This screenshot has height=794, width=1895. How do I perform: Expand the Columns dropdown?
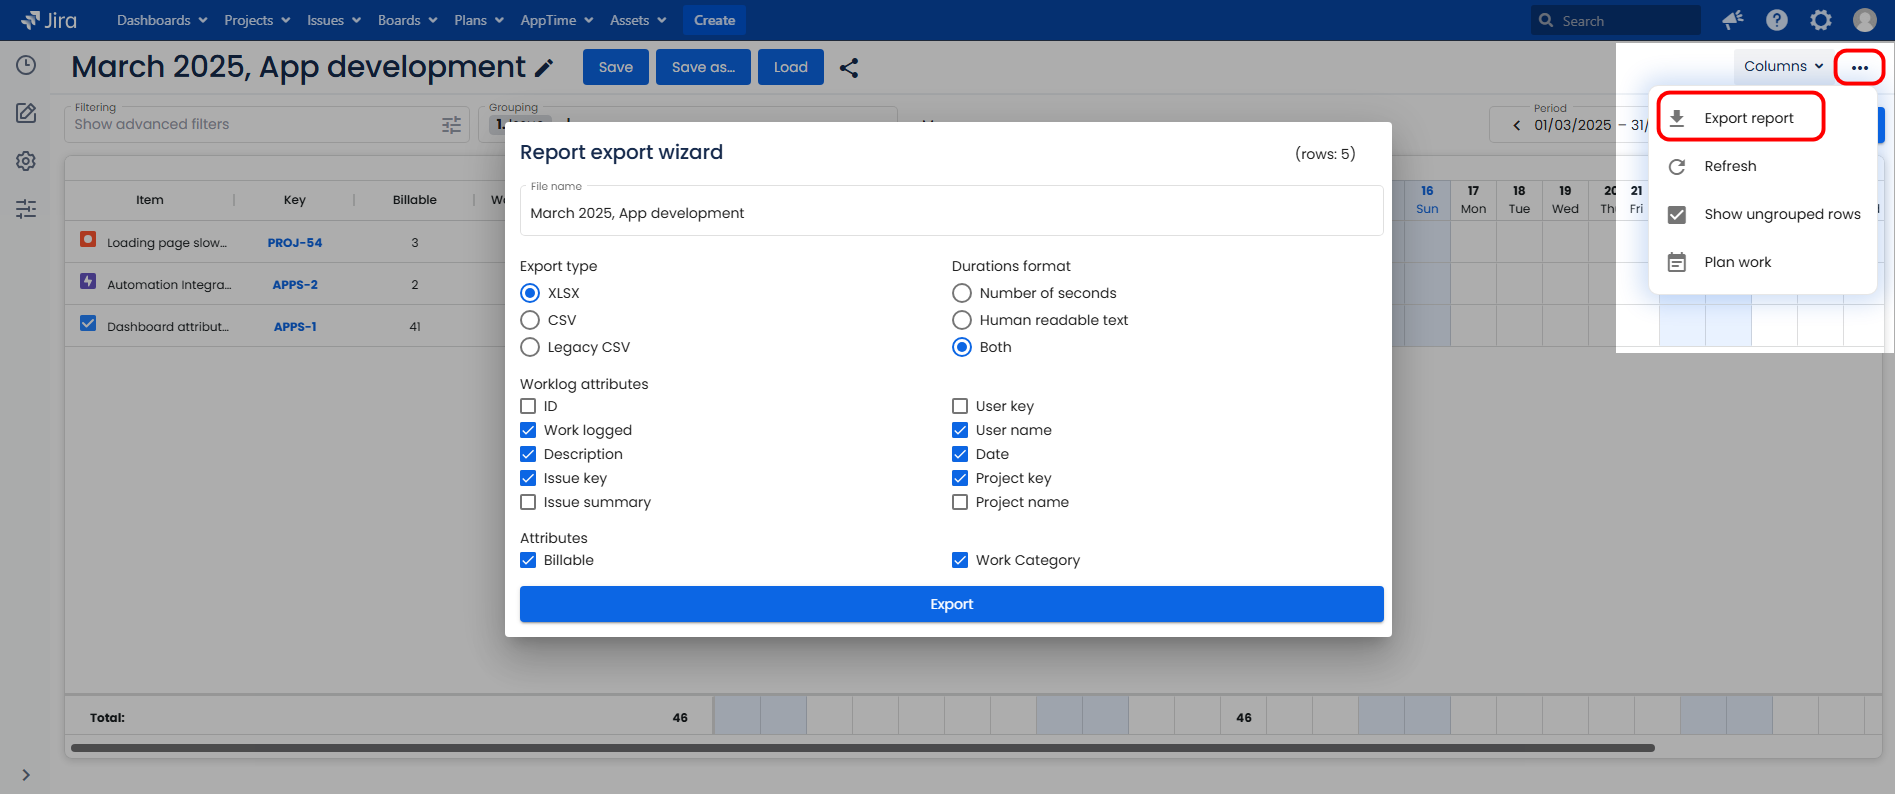click(1783, 67)
